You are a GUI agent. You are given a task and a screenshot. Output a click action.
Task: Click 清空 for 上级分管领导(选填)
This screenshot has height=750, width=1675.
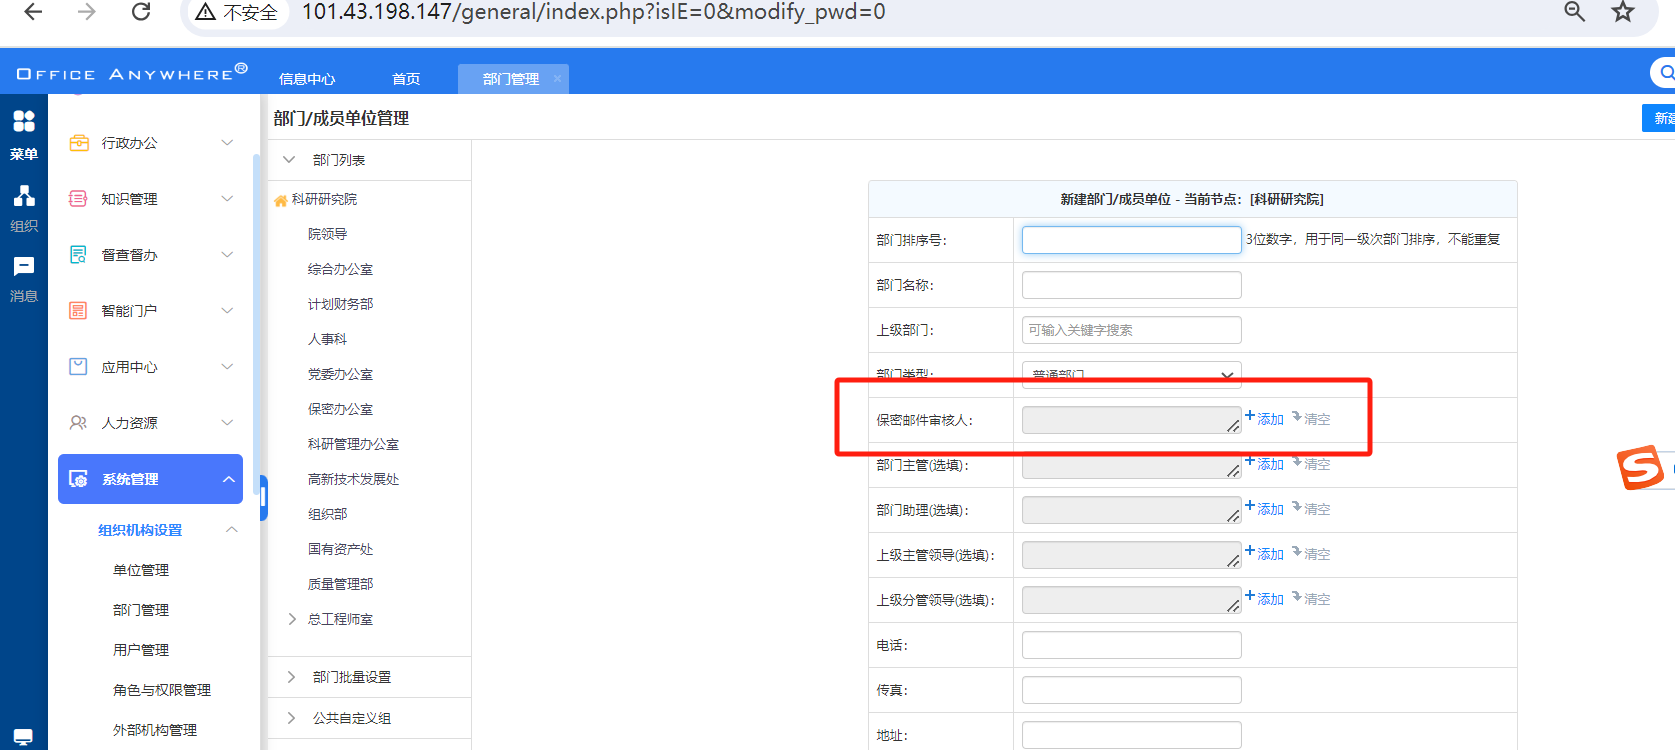(x=1311, y=598)
